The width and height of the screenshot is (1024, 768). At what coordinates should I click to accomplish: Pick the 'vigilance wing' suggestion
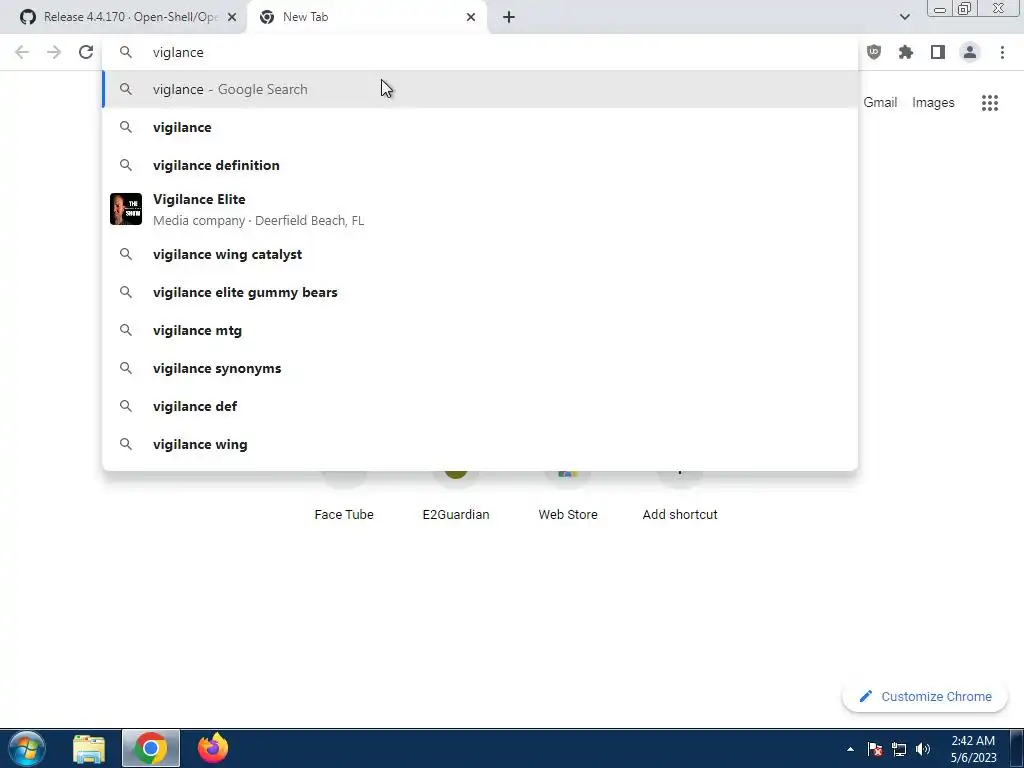coord(480,444)
